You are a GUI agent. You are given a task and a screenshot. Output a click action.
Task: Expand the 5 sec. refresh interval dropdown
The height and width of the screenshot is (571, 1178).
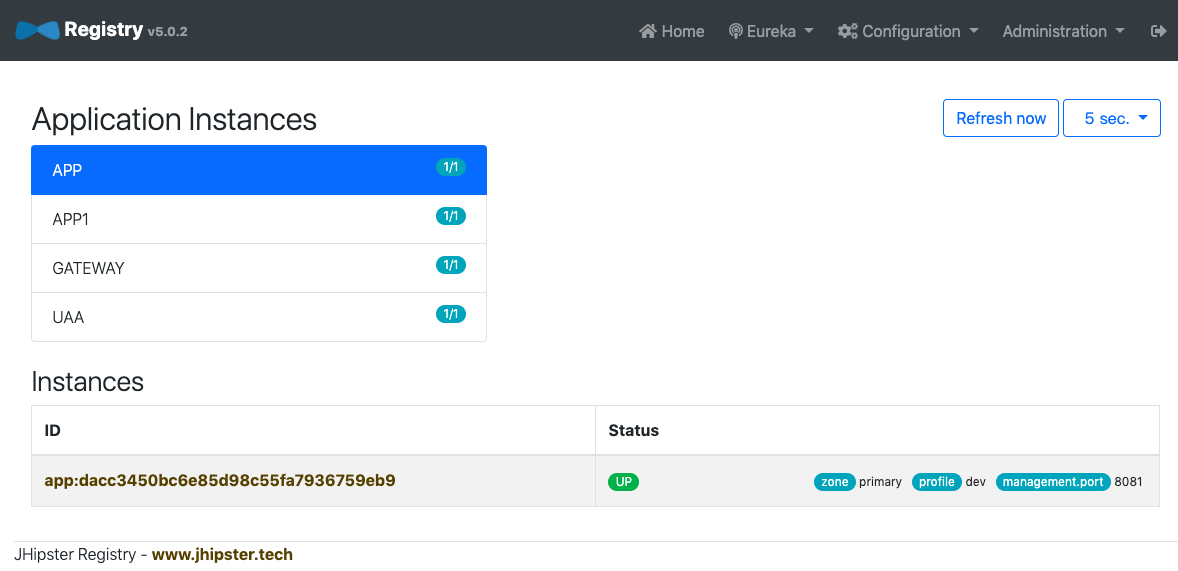tap(1112, 118)
